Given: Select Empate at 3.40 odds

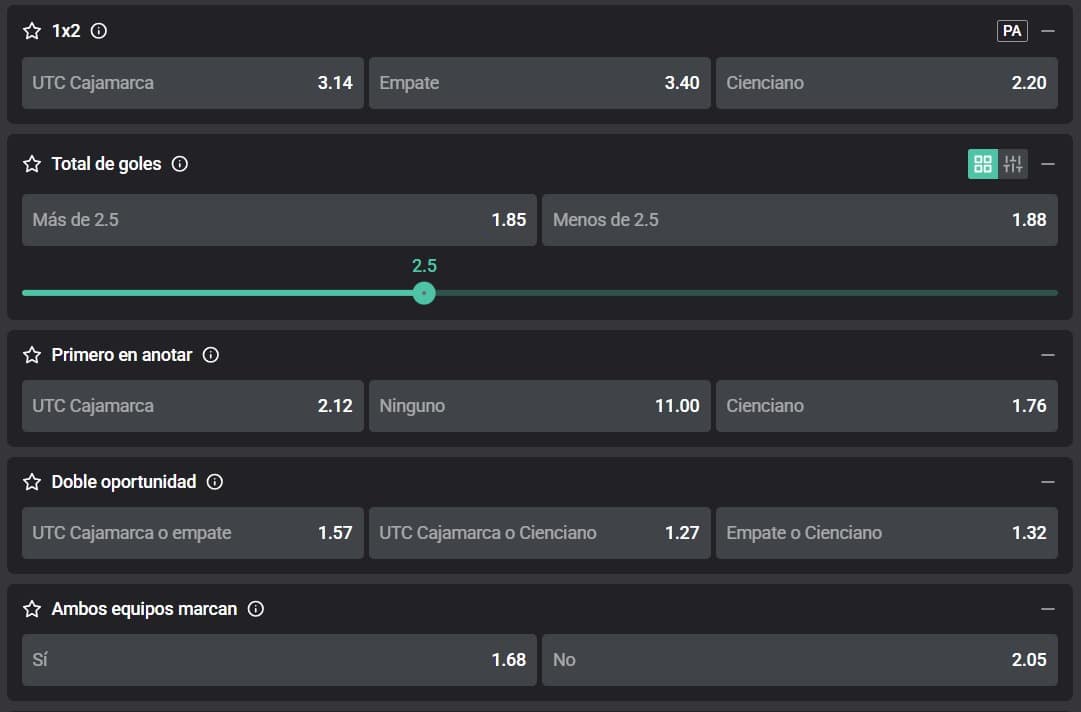Looking at the screenshot, I should (539, 83).
